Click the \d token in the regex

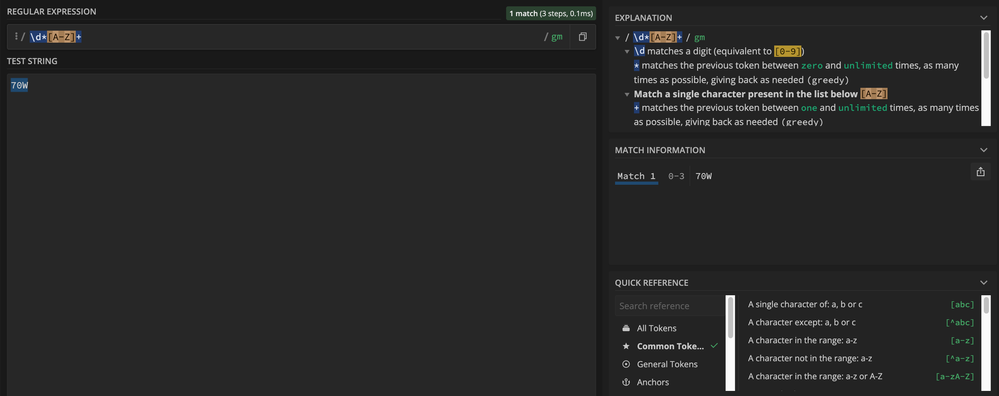pos(35,37)
